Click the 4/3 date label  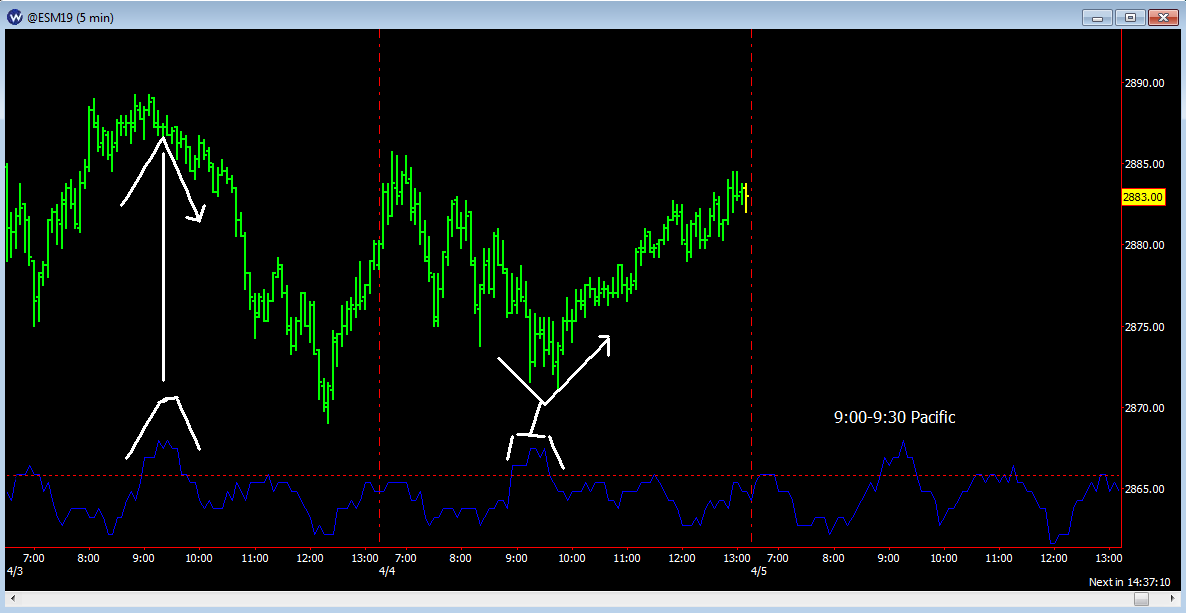point(14,570)
